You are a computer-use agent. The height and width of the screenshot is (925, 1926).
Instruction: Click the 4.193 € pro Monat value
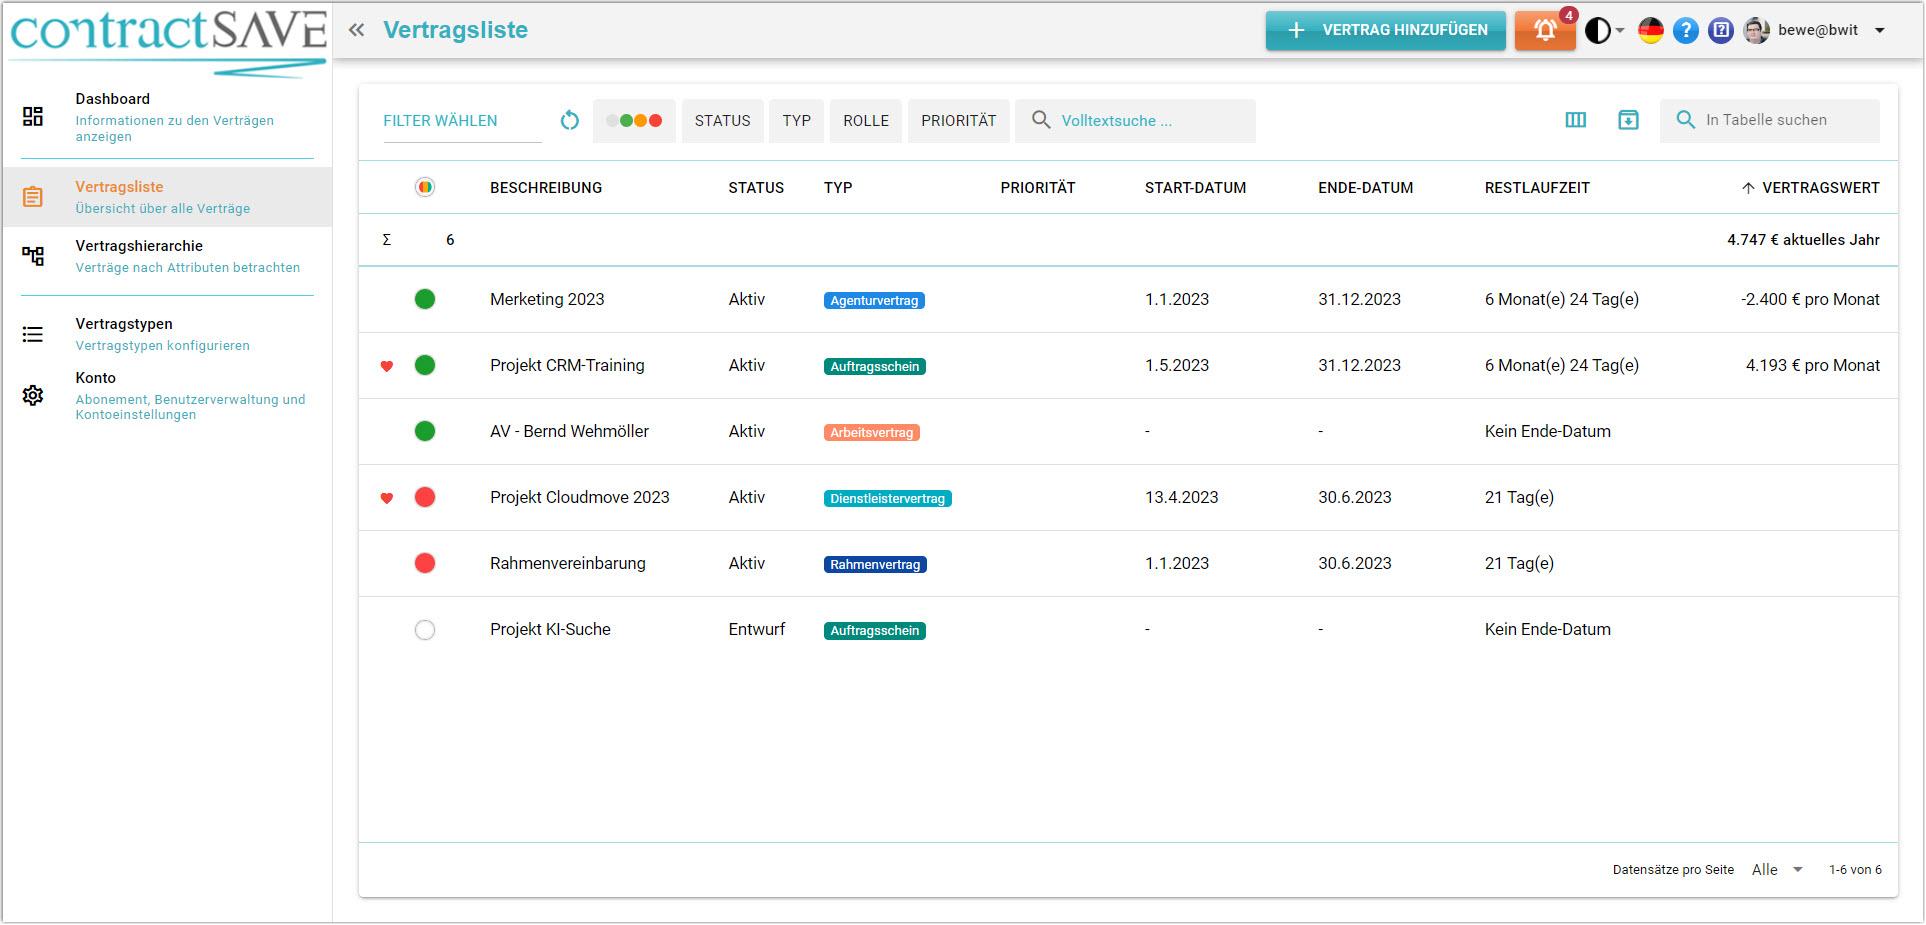1812,365
